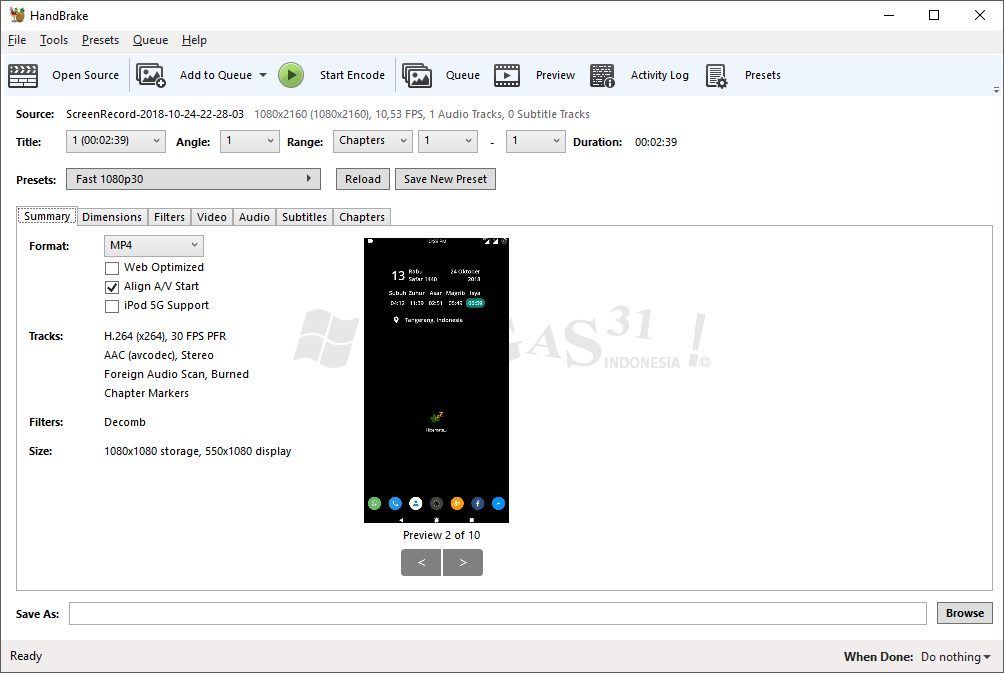Click the '1080x1080 storage, 550x1080 display' text
This screenshot has height=673, width=1004.
tap(198, 451)
